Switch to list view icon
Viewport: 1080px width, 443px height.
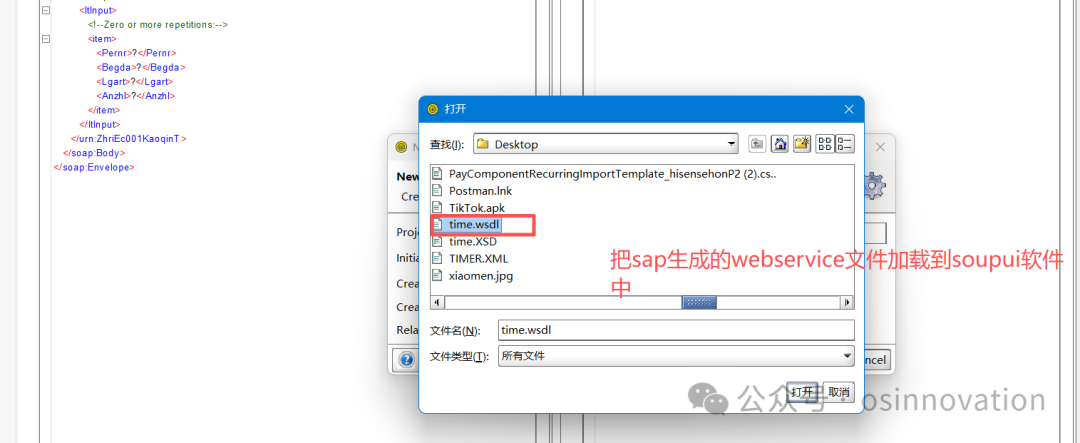(x=824, y=144)
